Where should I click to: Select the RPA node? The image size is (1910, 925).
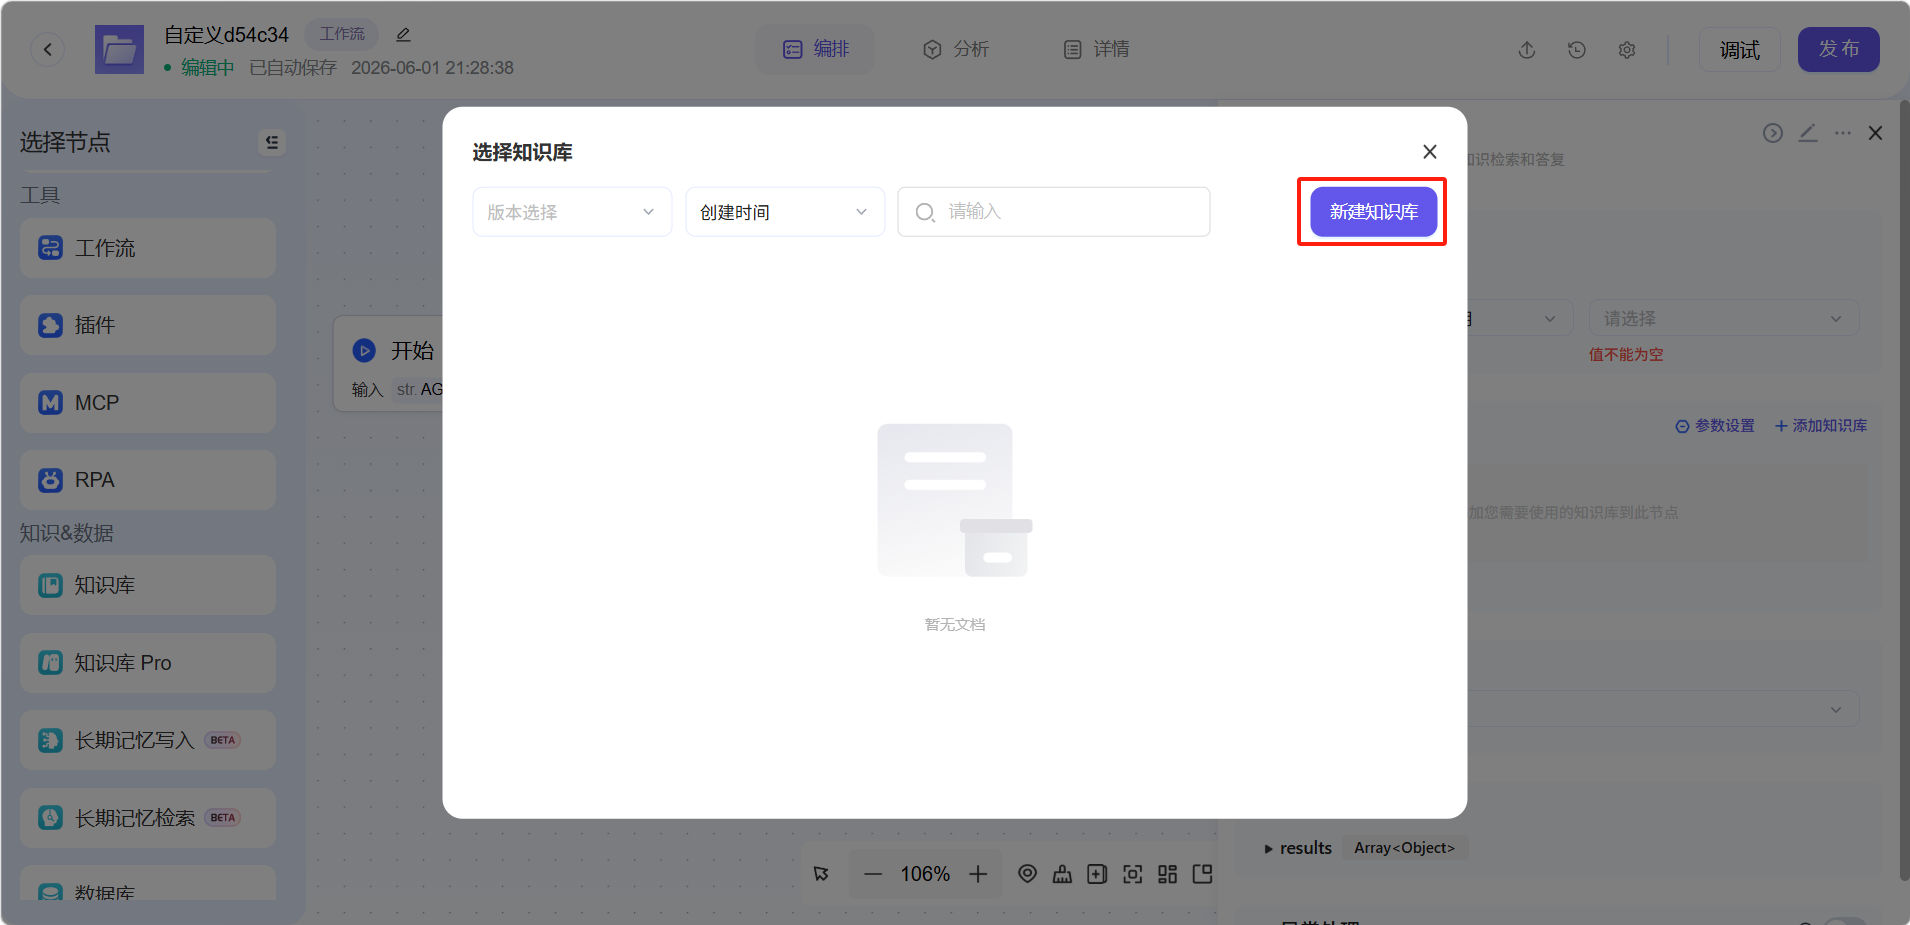point(148,480)
